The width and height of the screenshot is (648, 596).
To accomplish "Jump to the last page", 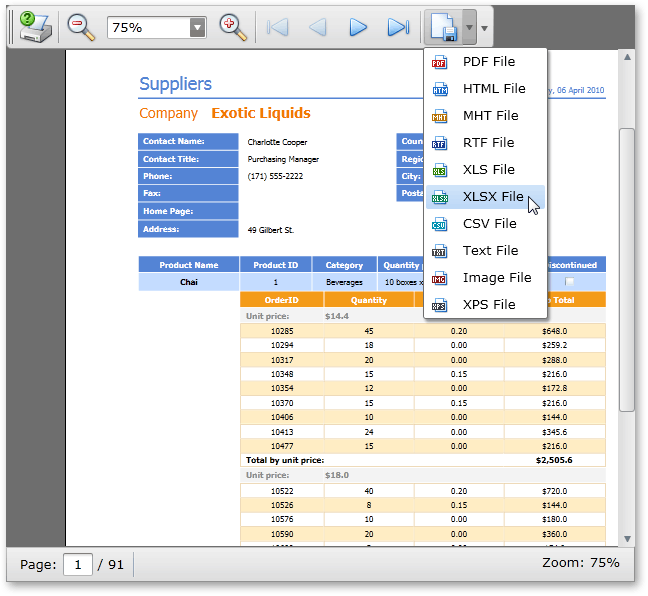I will click(x=398, y=27).
